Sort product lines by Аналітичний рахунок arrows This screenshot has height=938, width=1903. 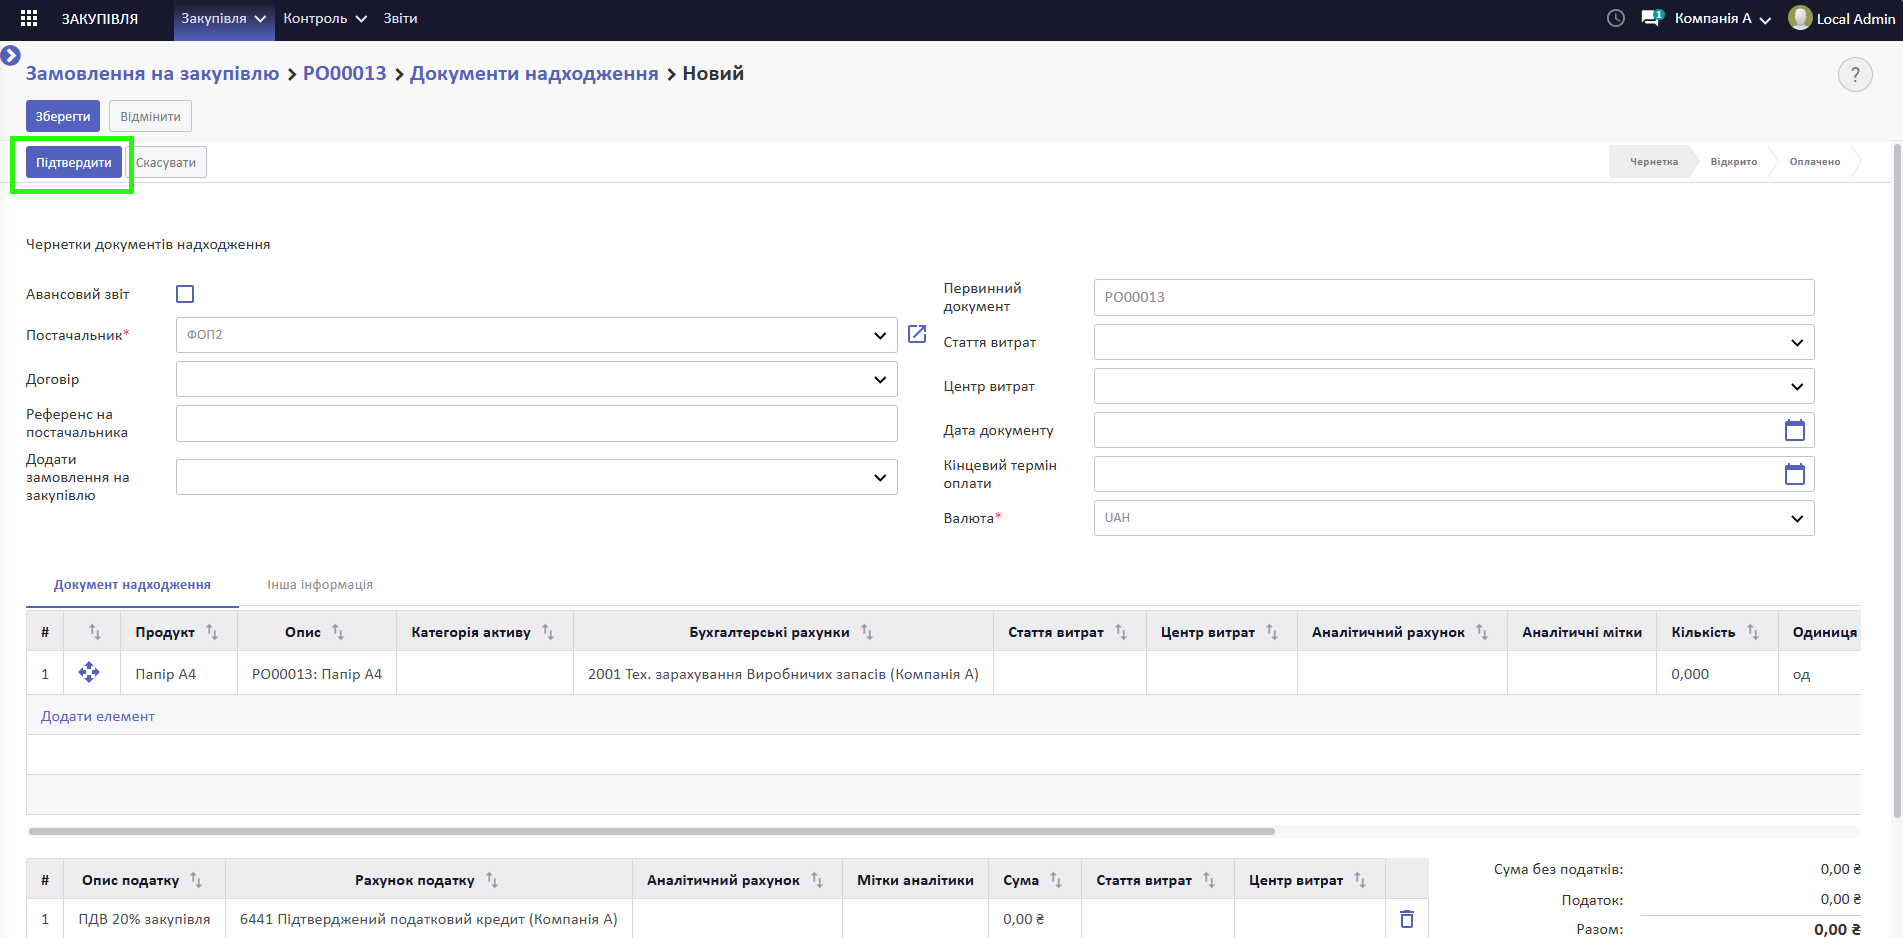[x=1482, y=632]
